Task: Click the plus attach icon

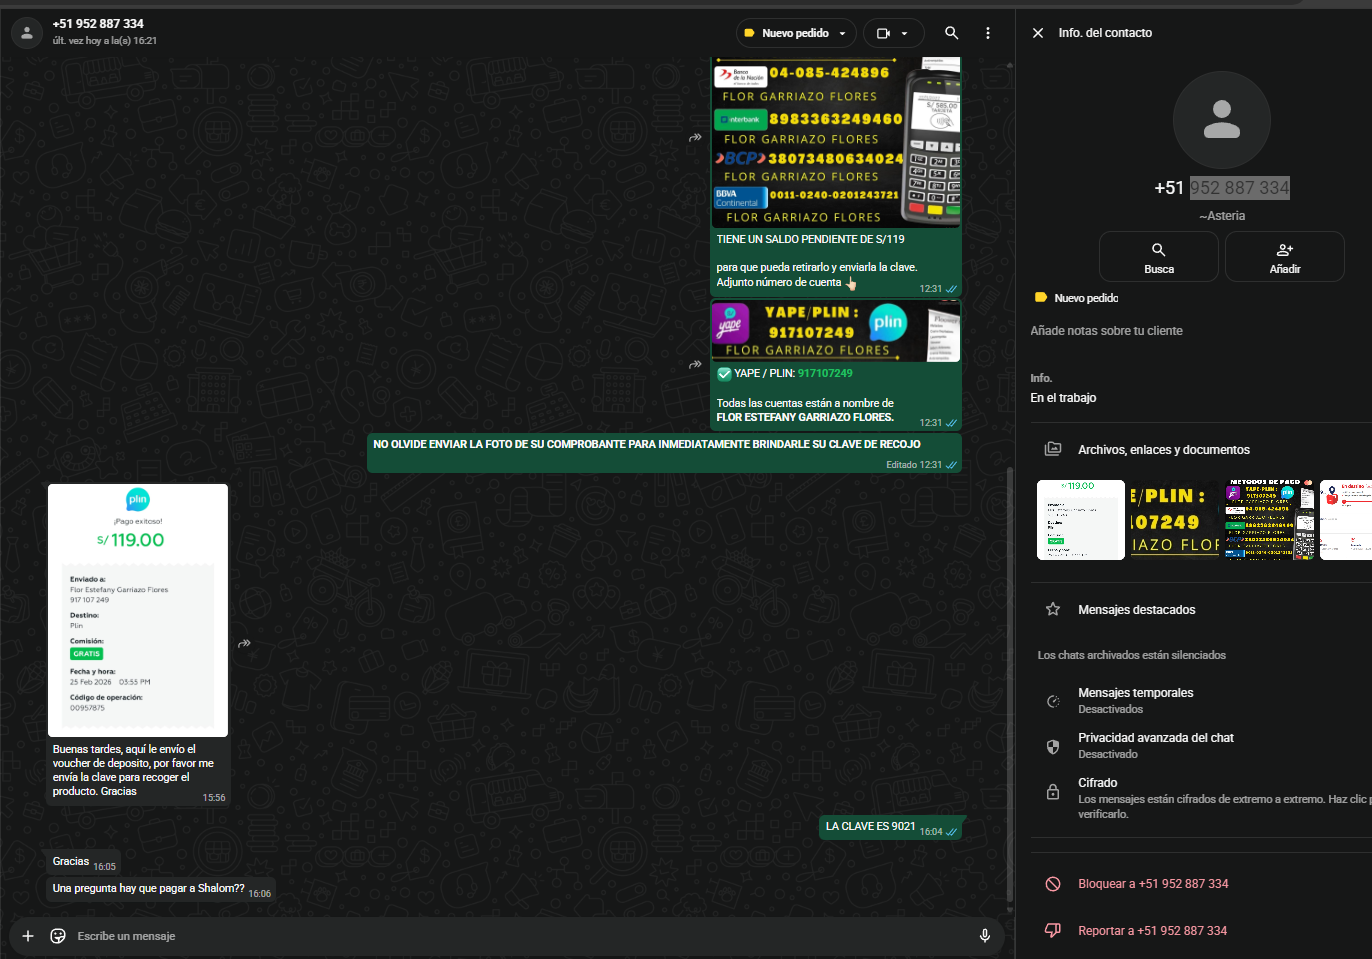Action: pyautogui.click(x=28, y=936)
